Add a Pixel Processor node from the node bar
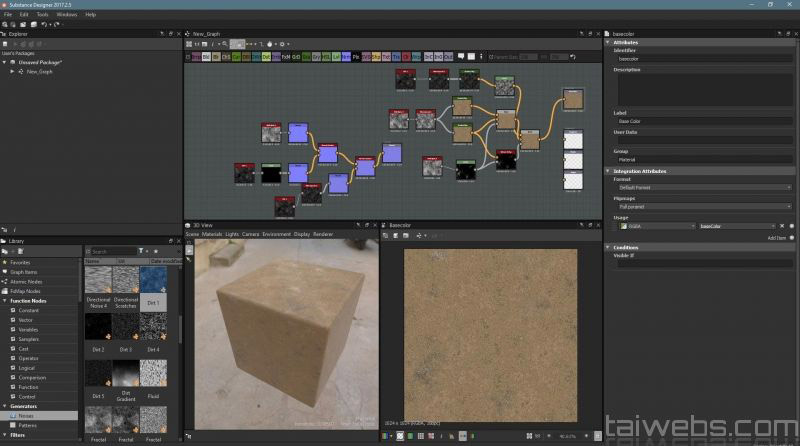 356,57
